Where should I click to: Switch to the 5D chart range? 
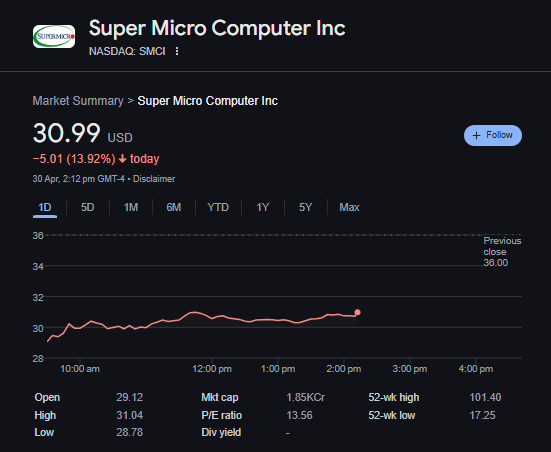coord(87,207)
